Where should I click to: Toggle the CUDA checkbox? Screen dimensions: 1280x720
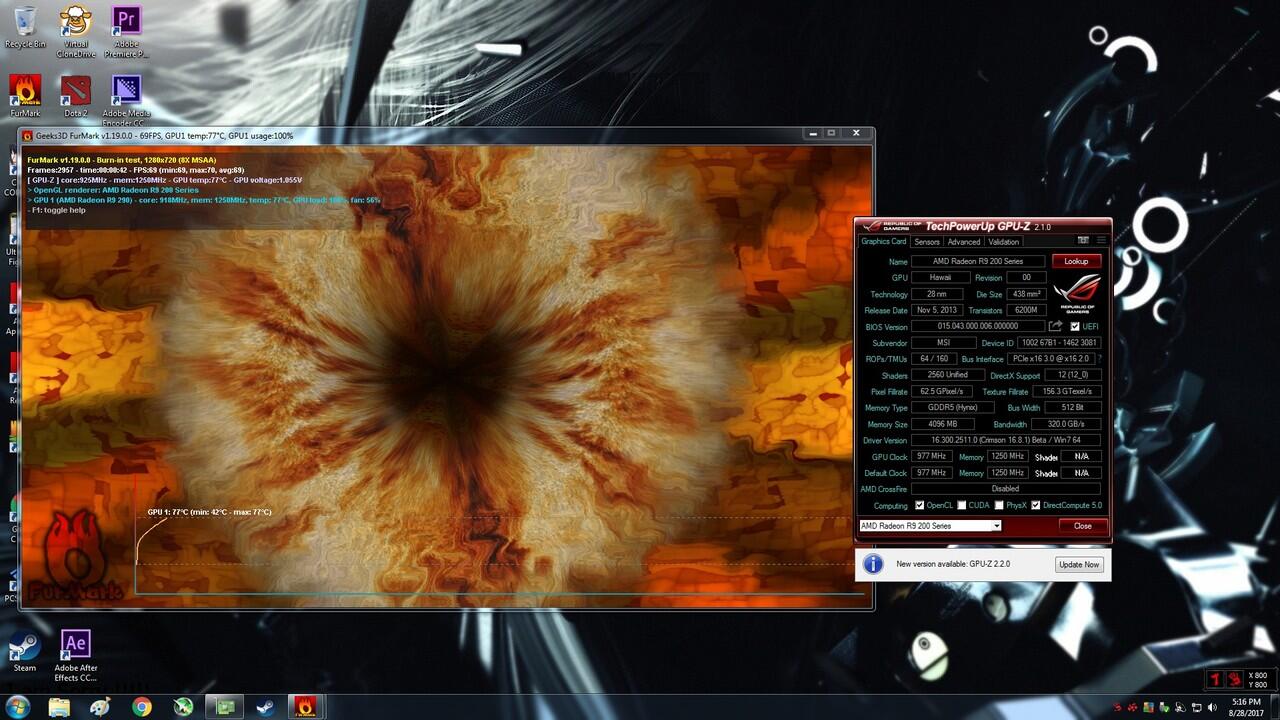point(962,505)
